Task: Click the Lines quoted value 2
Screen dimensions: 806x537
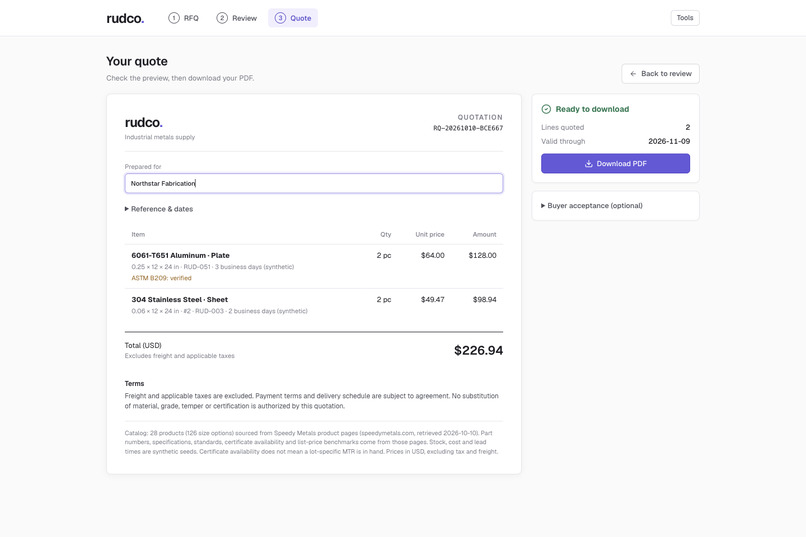Action: [x=687, y=127]
